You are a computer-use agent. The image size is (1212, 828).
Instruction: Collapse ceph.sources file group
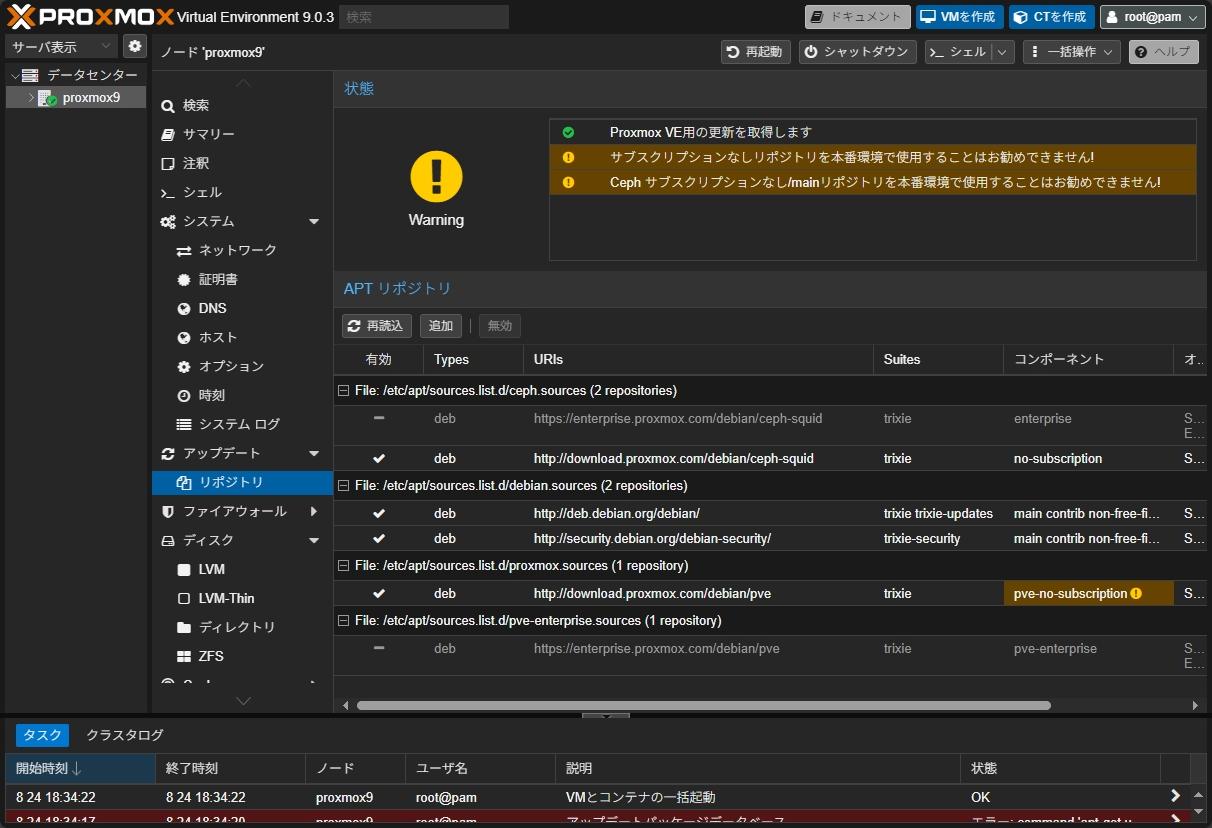pos(344,391)
